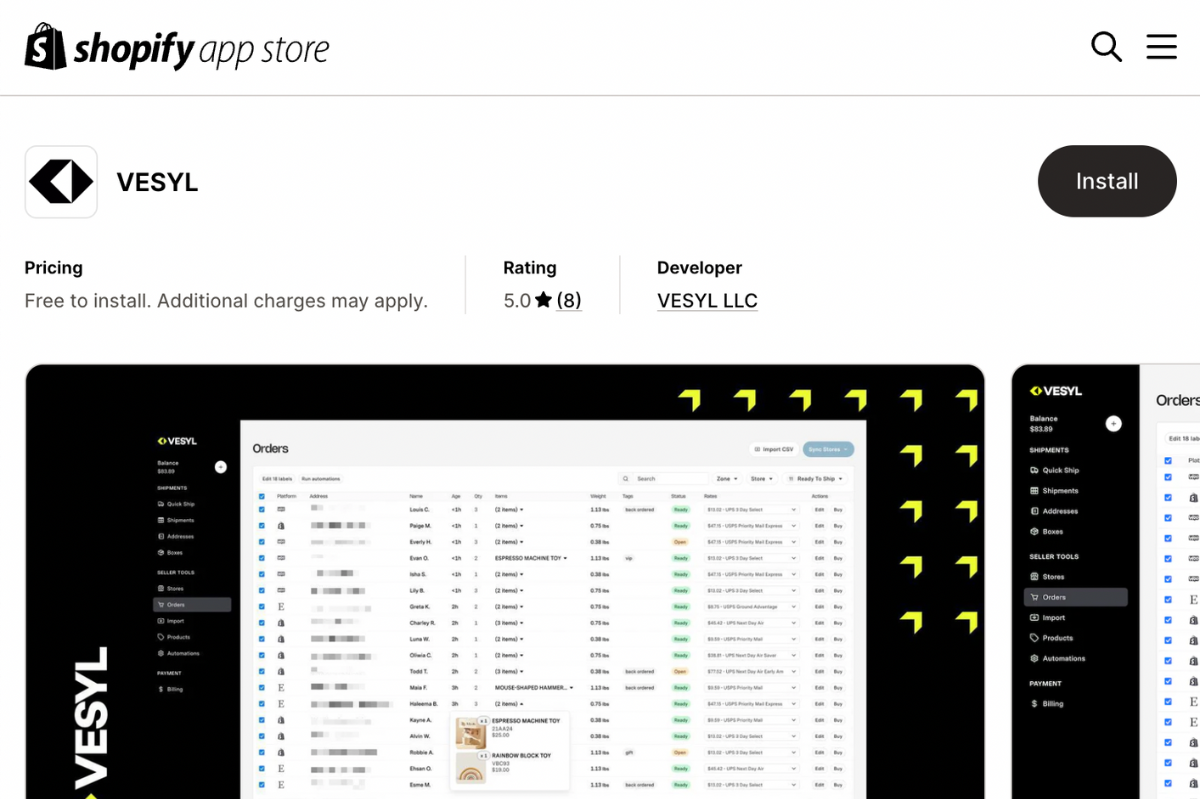The width and height of the screenshot is (1200, 799).
Task: Open the hamburger menu in the header
Action: 1161,46
